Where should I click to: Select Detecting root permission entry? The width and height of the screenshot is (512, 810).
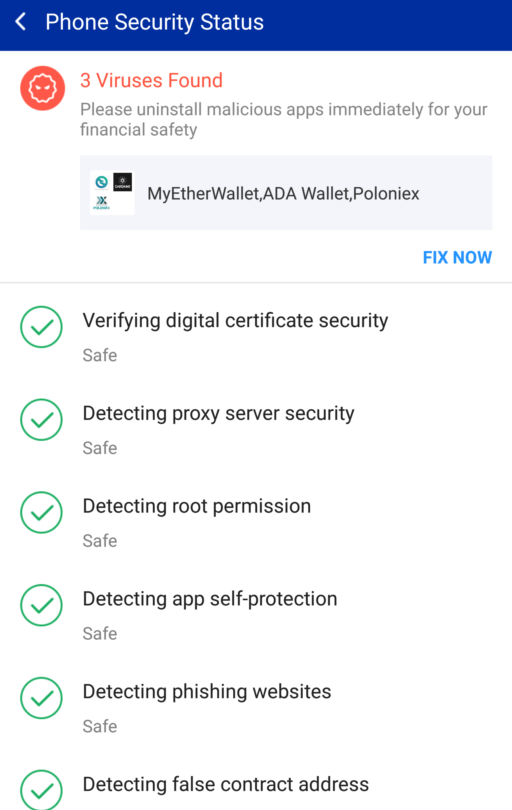tap(256, 522)
